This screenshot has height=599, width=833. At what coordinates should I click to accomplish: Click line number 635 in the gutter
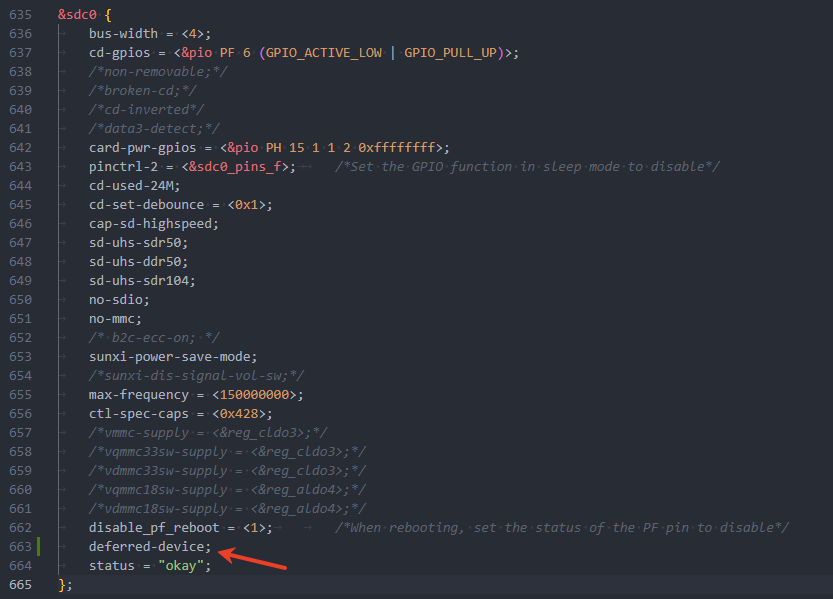point(20,15)
